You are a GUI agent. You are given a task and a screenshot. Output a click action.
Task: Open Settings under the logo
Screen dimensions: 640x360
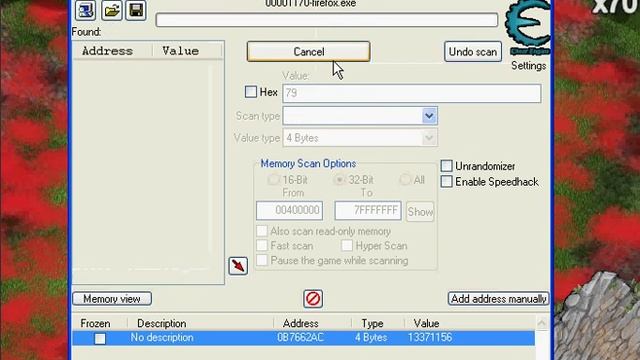[529, 66]
